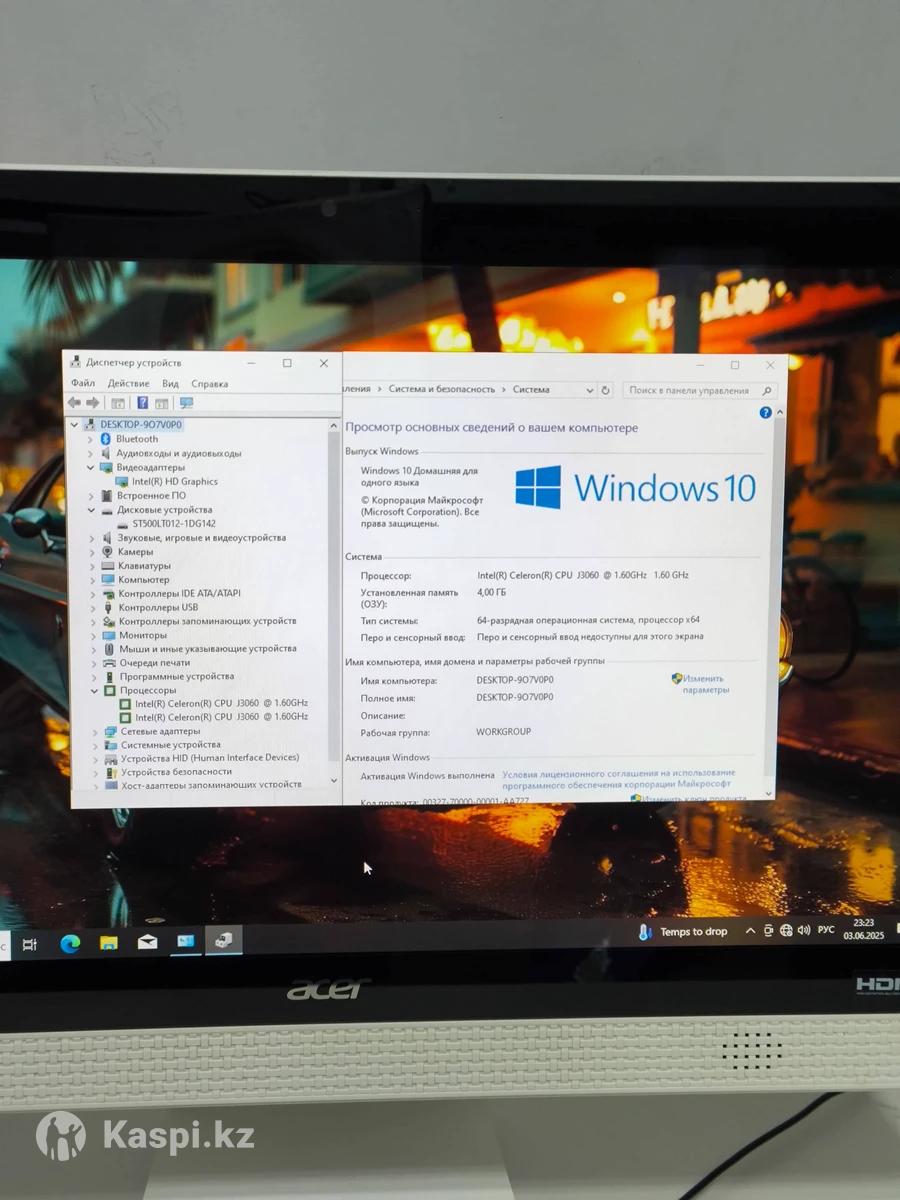Expand Мыши и иные указывающие устройства
The image size is (900, 1200).
94,648
